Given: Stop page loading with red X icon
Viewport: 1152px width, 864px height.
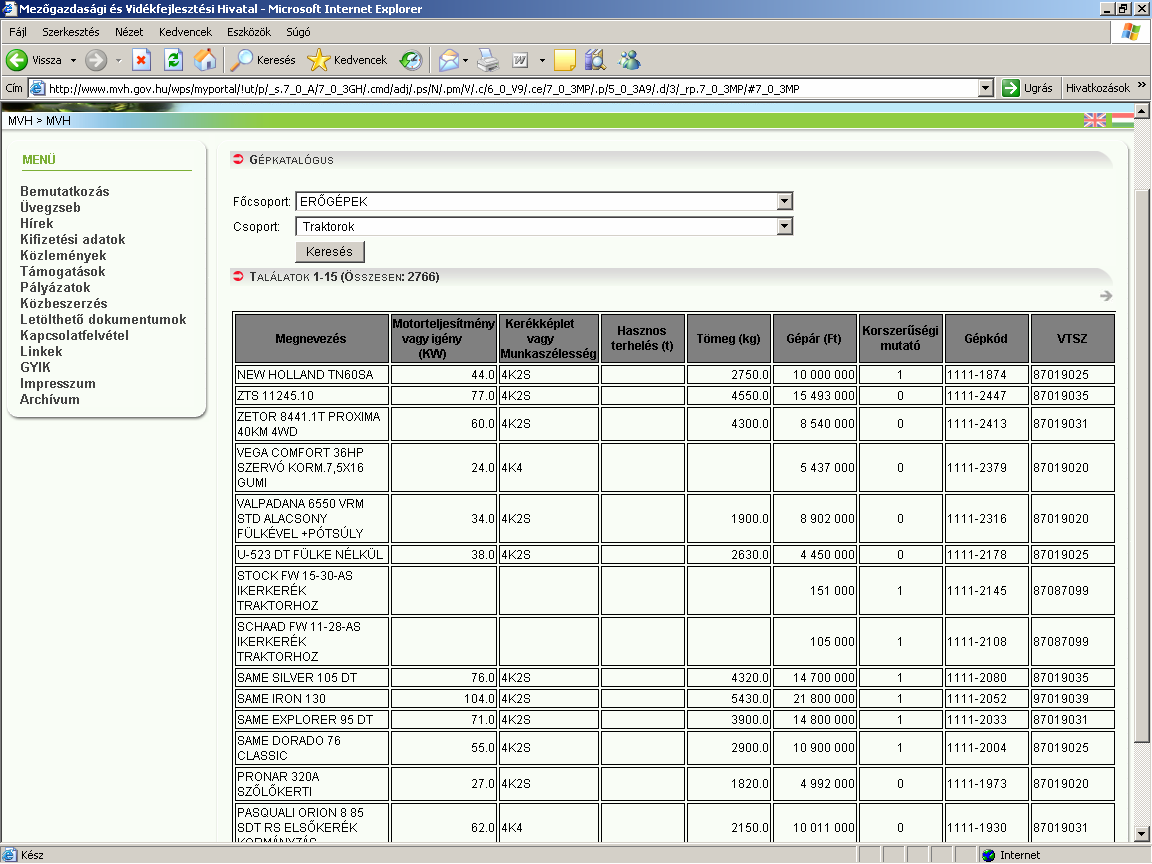Looking at the screenshot, I should coord(142,60).
